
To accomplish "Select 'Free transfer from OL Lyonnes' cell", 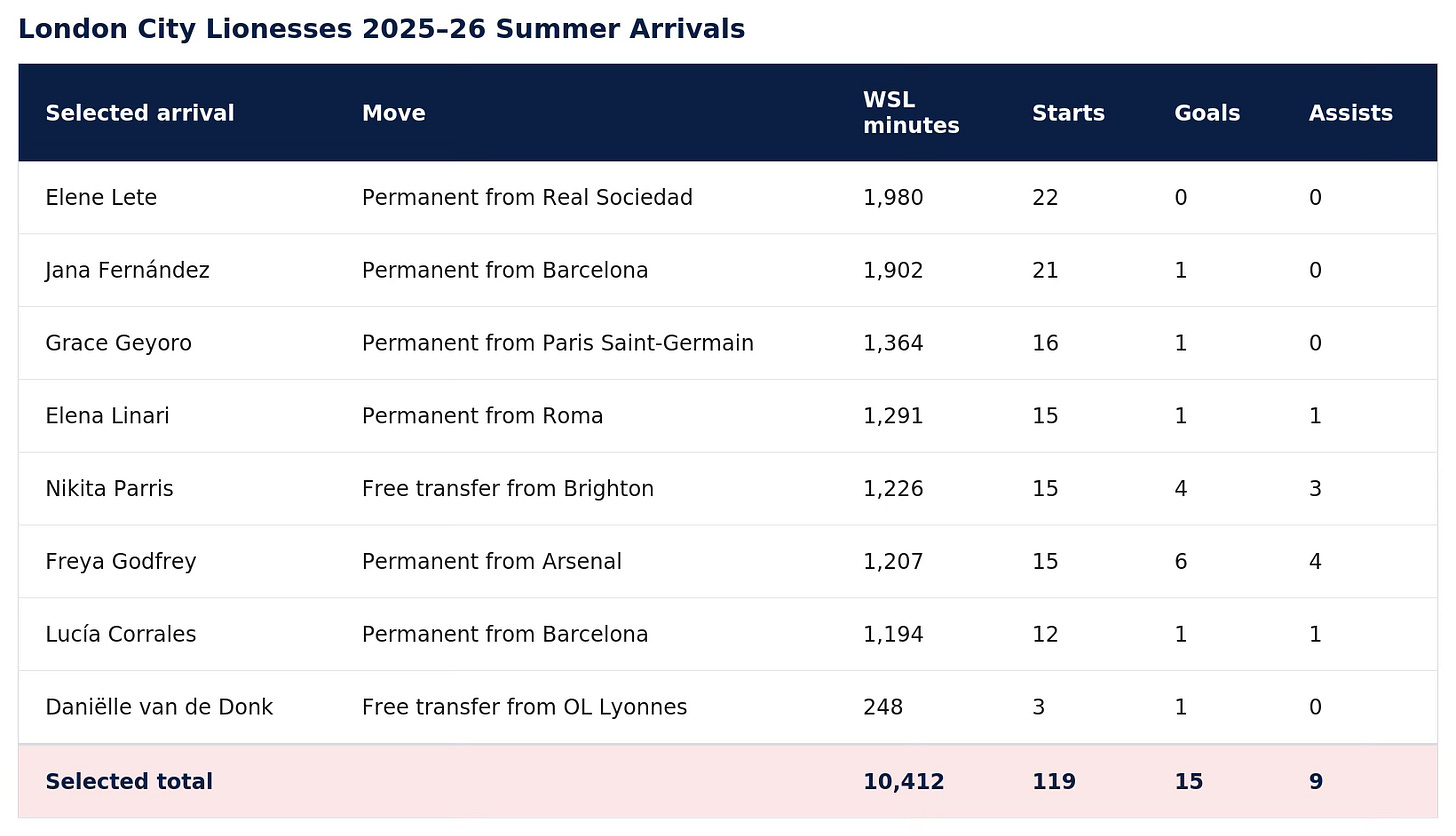I will tap(525, 708).
